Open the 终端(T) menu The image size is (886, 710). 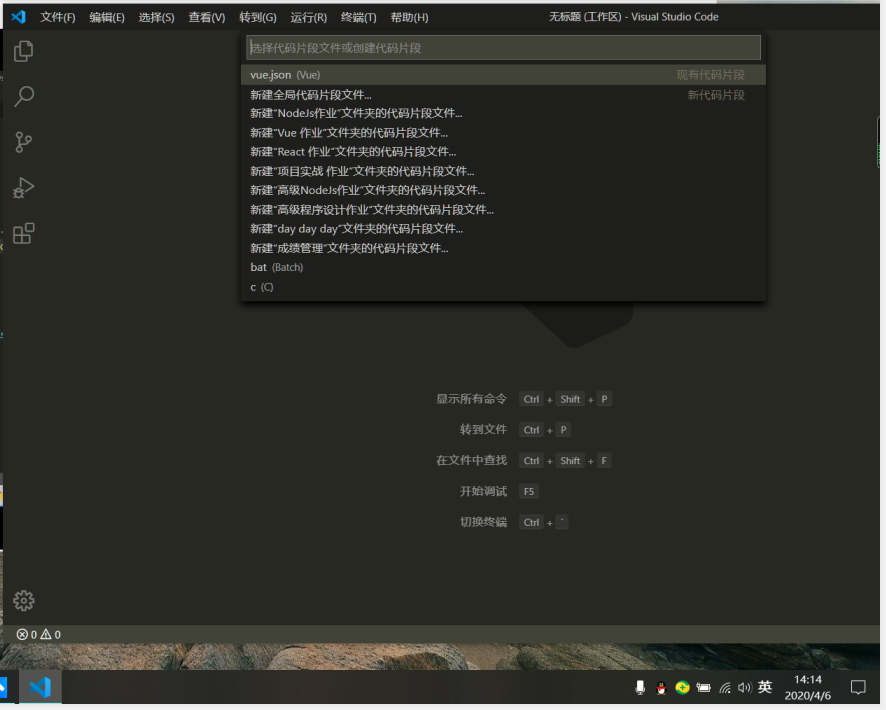(x=359, y=17)
